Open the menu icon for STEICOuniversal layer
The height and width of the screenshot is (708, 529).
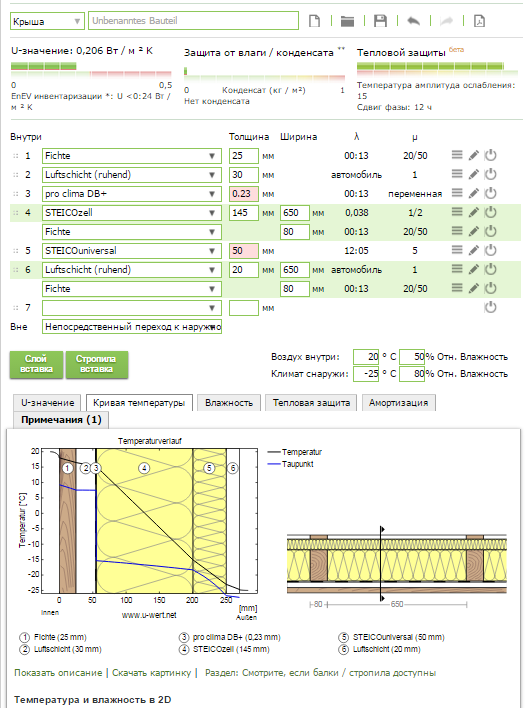457,250
